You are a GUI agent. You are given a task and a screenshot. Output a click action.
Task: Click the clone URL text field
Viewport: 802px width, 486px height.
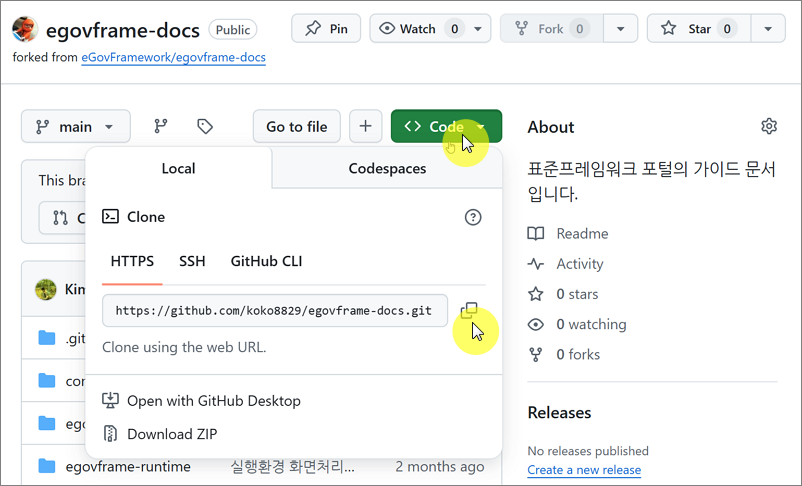tap(275, 311)
